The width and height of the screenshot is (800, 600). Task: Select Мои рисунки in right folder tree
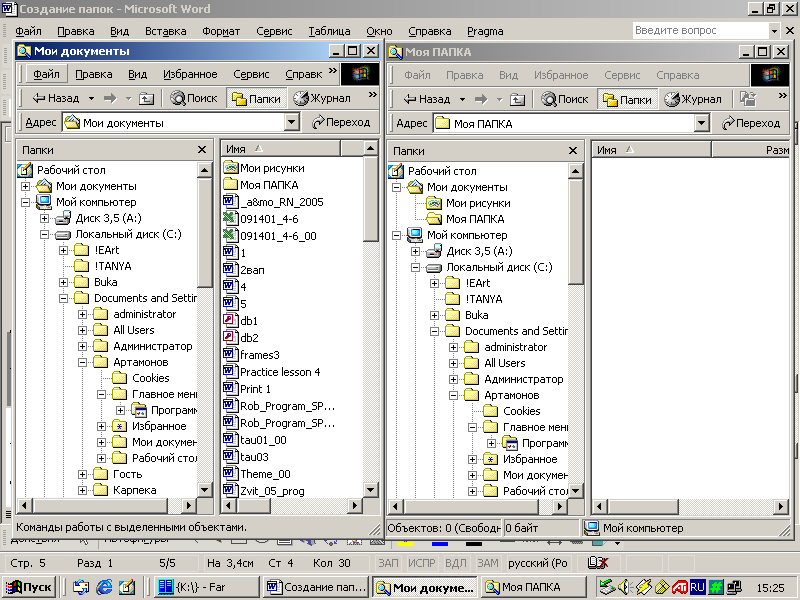(x=468, y=203)
